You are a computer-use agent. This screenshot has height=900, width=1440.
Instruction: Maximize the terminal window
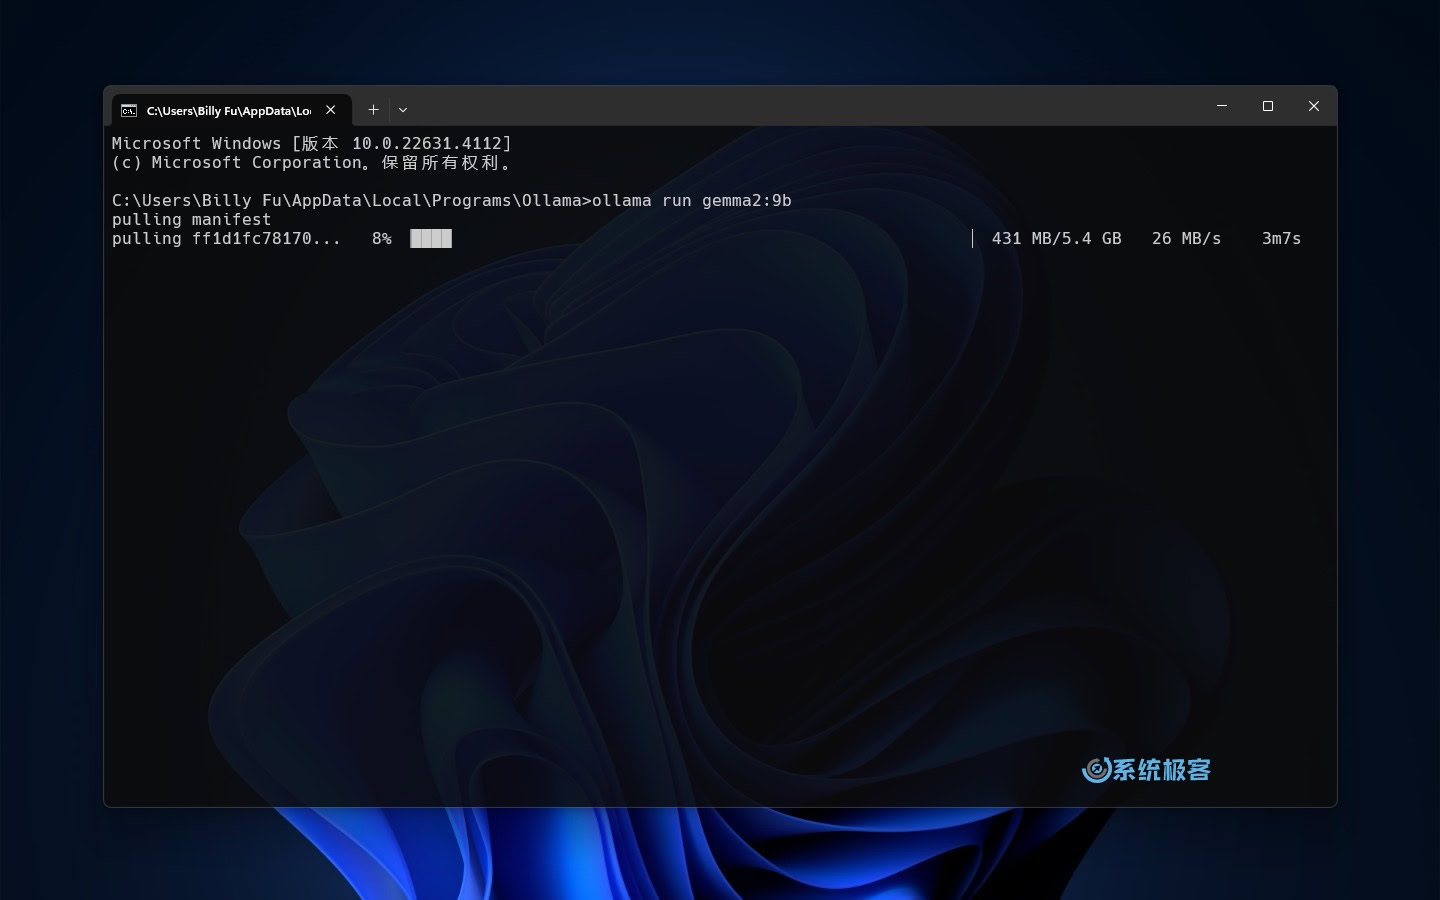[x=1268, y=106]
